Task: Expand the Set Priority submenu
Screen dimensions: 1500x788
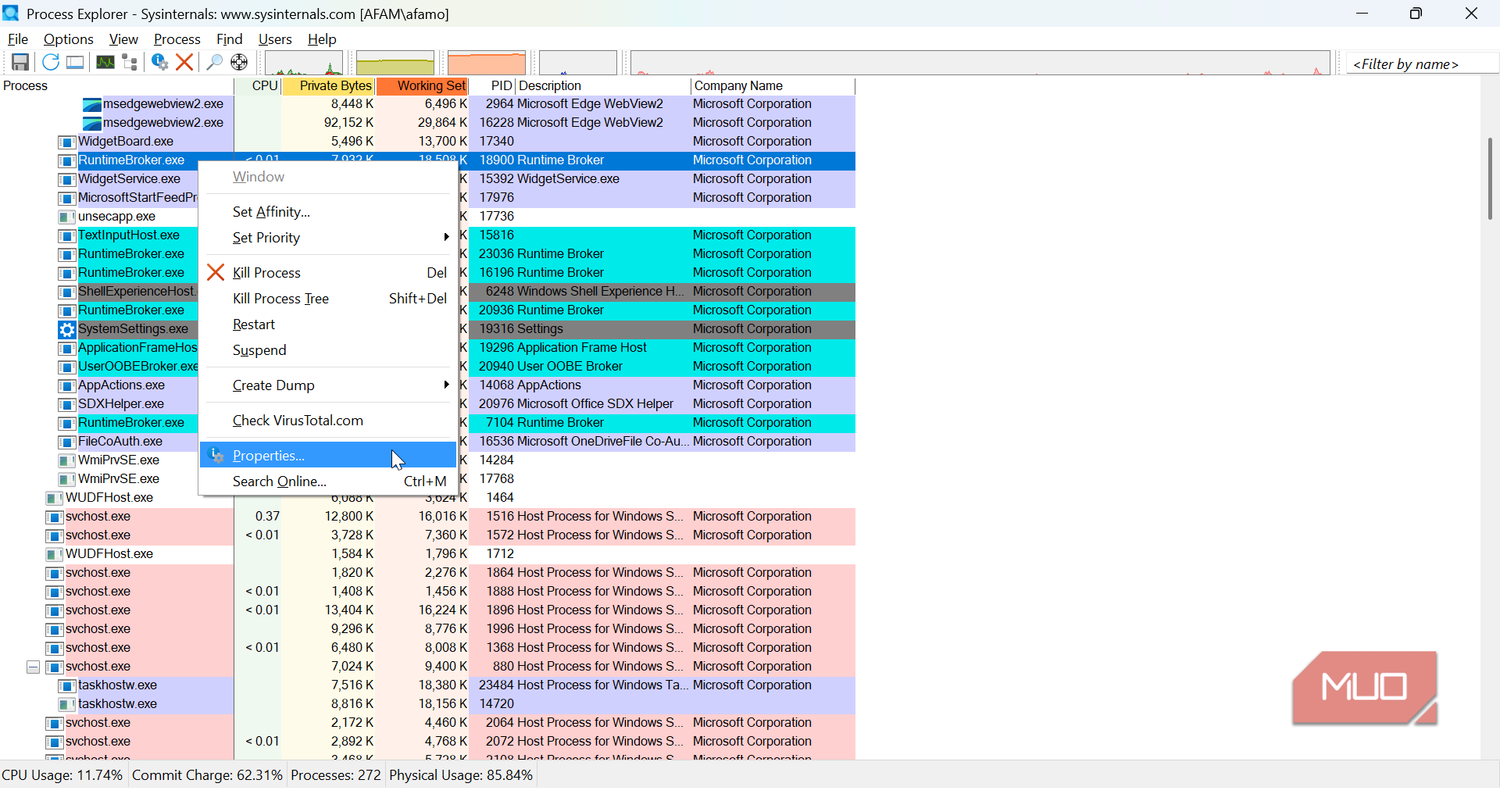Action: [328, 238]
